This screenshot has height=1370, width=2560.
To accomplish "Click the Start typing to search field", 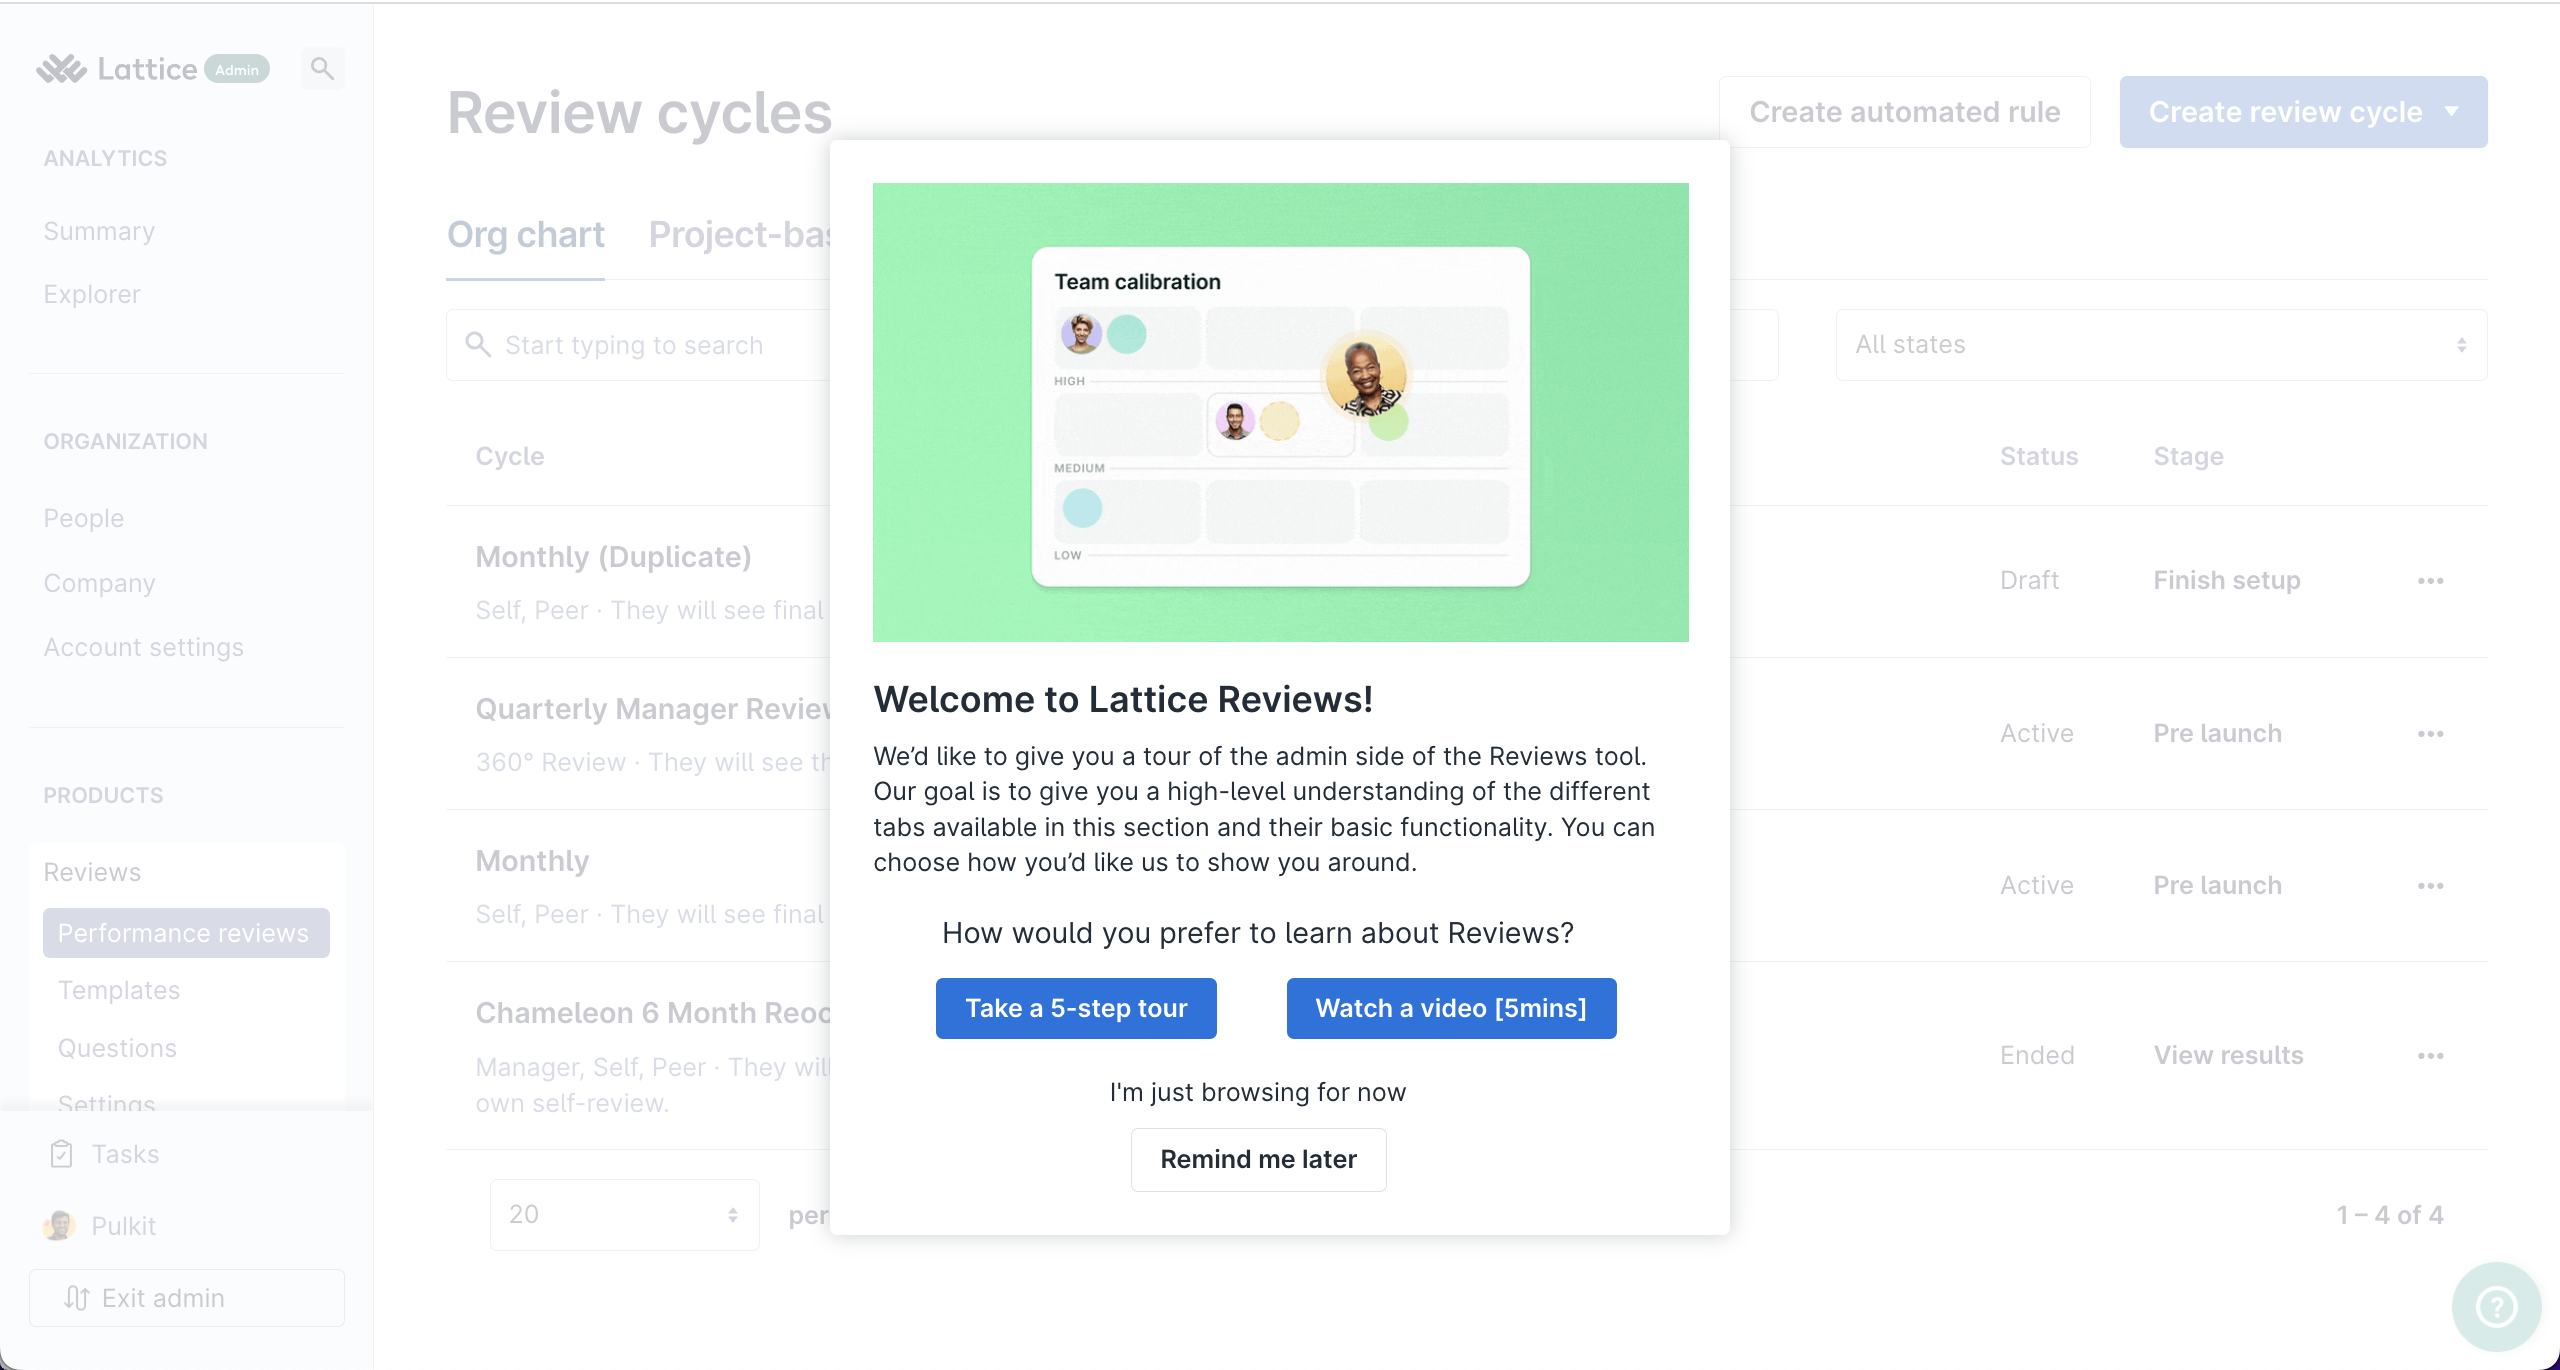I will [x=638, y=345].
